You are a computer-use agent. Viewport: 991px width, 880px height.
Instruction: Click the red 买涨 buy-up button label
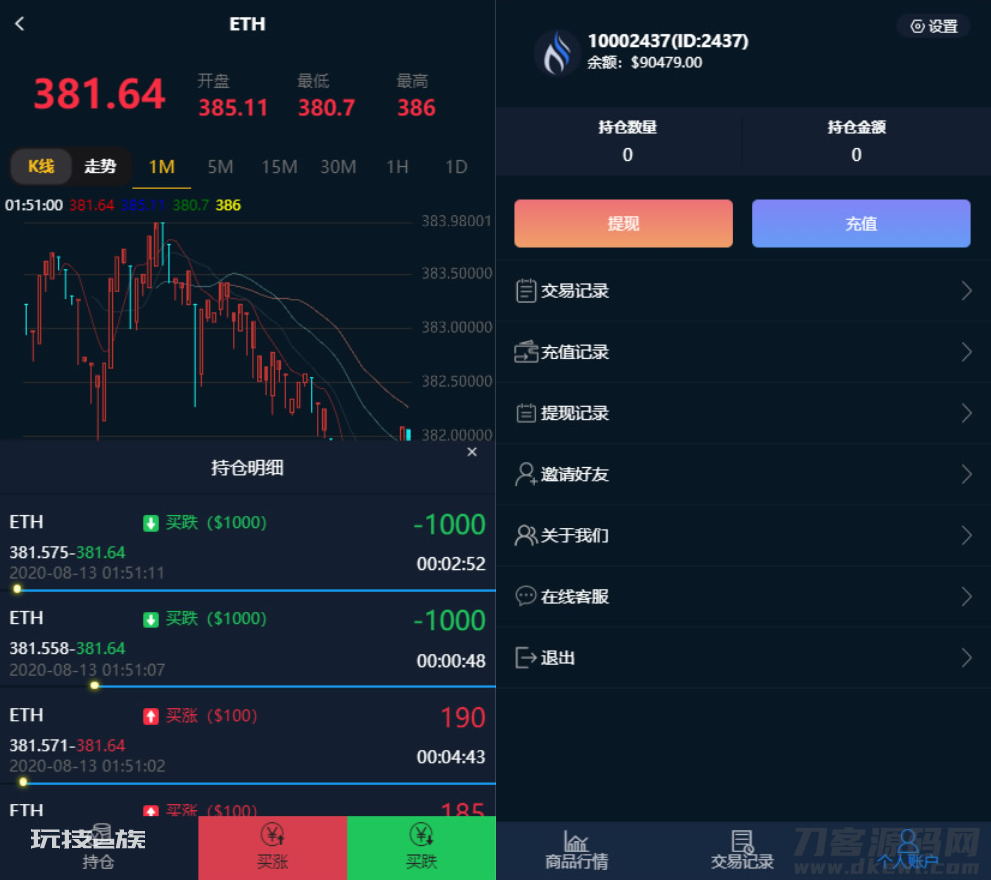(x=272, y=861)
